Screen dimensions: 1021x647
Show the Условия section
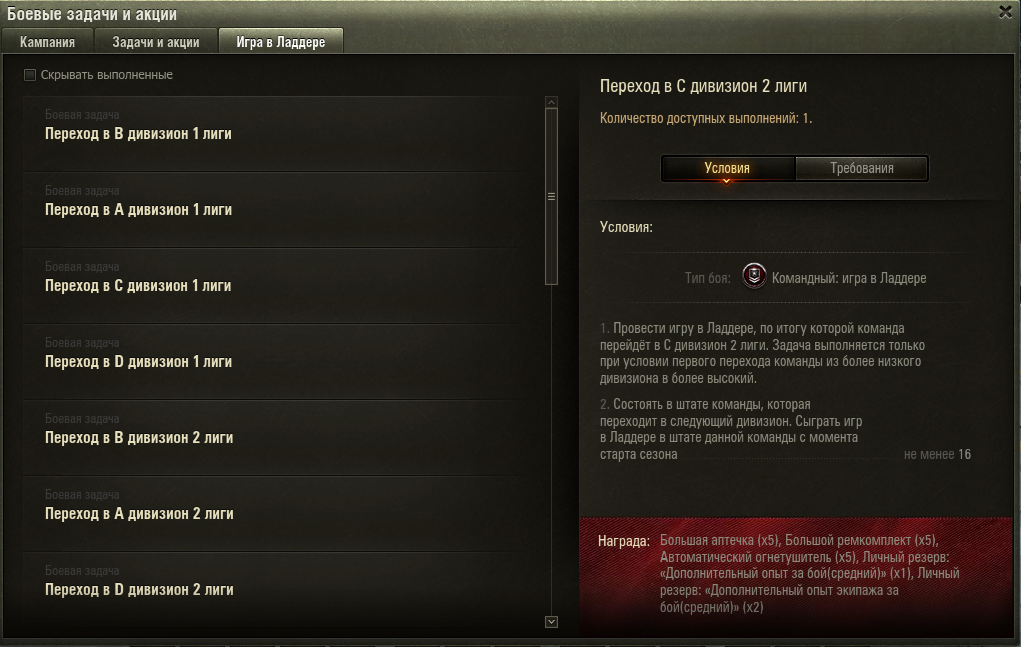727,168
